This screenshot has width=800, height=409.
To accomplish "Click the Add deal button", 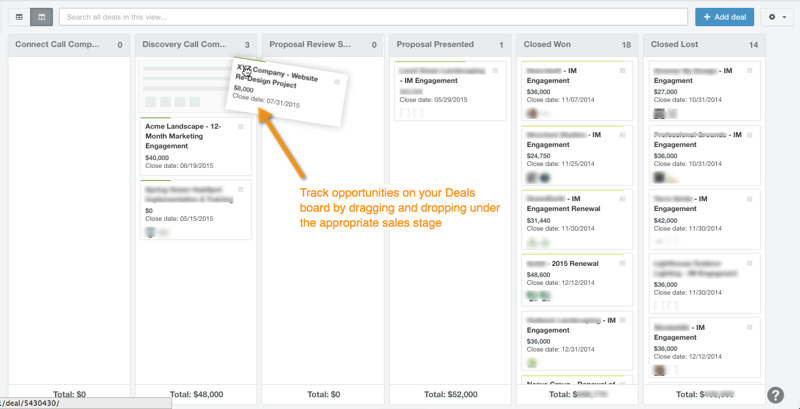I will click(724, 17).
